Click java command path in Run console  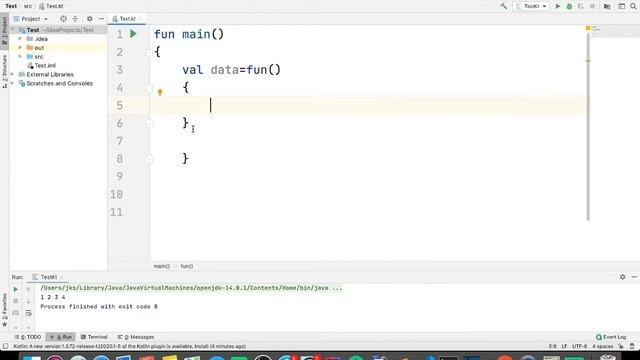(x=191, y=288)
